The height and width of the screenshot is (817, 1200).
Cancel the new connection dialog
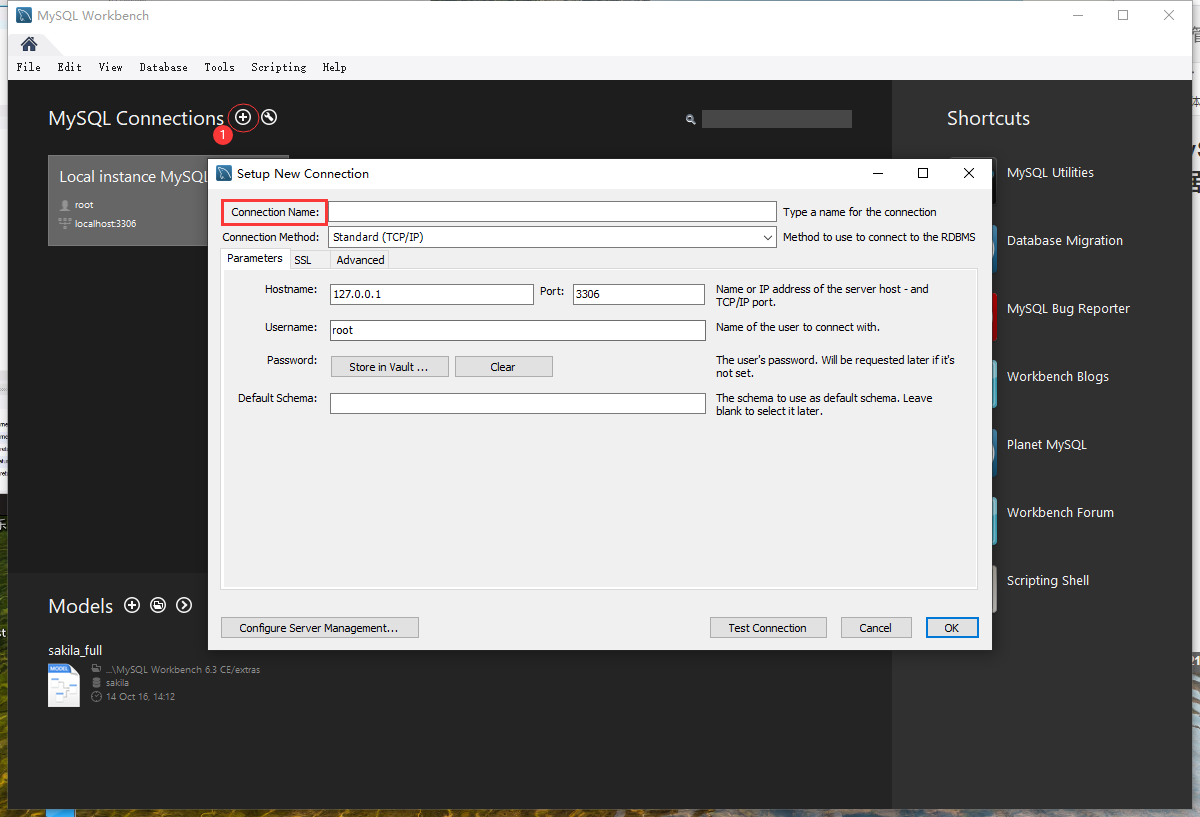pos(875,628)
